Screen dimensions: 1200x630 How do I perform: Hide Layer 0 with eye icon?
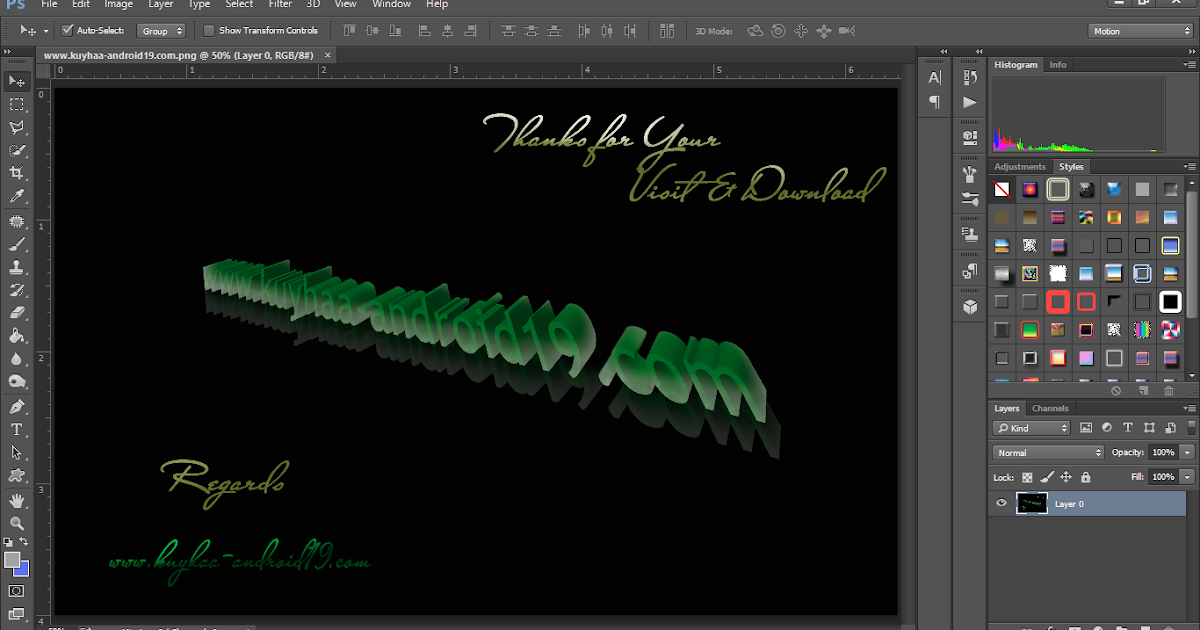pyautogui.click(x=1002, y=504)
